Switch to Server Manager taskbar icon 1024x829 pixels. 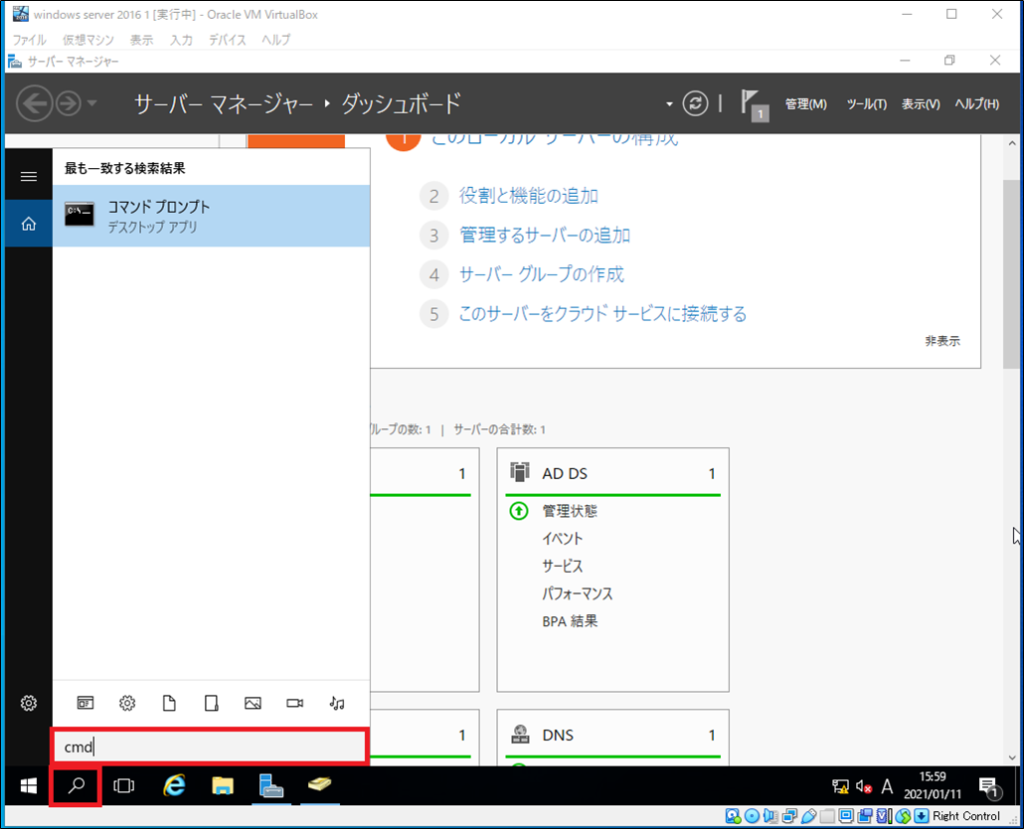tap(271, 785)
